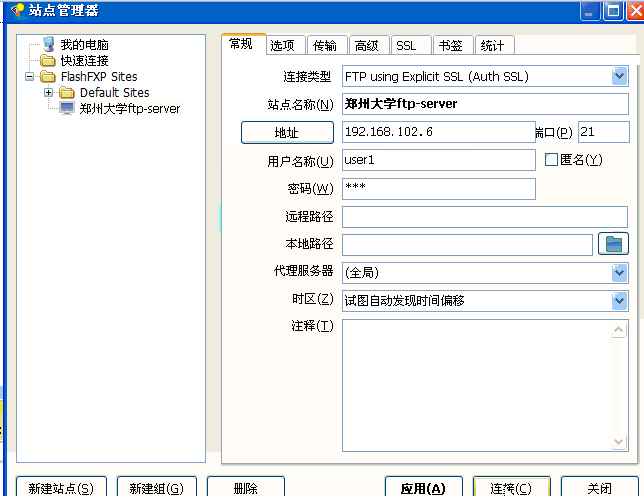Switch to the SSL tab

[x=411, y=45]
